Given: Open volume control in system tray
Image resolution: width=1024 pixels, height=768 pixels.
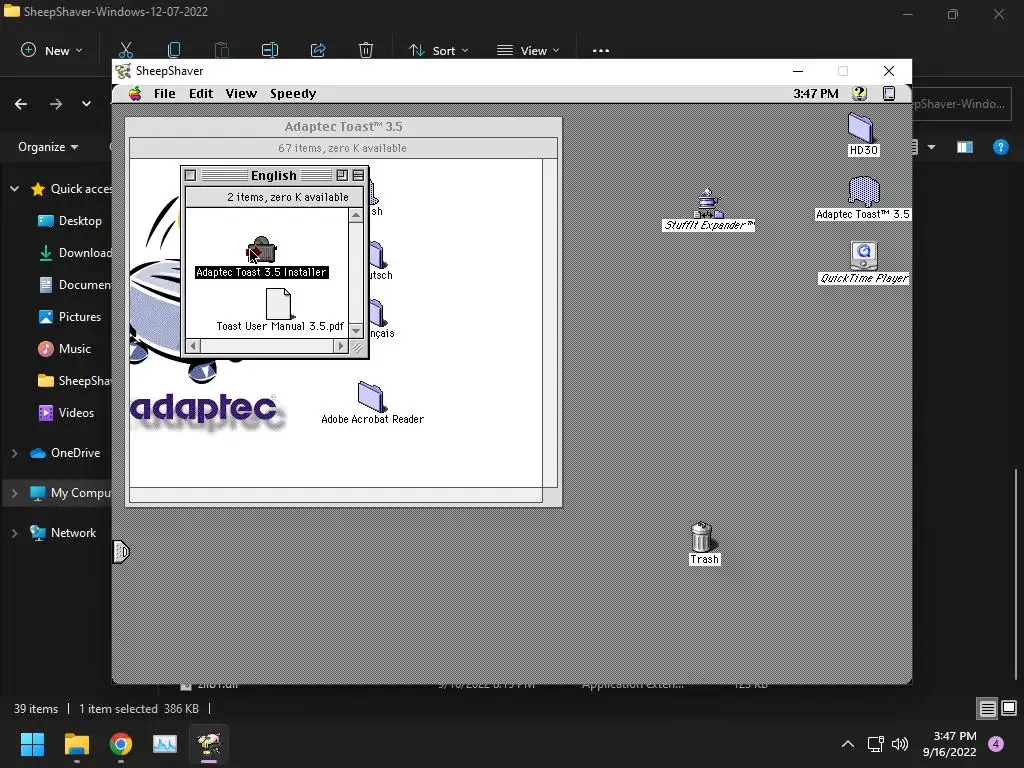Looking at the screenshot, I should tap(900, 744).
